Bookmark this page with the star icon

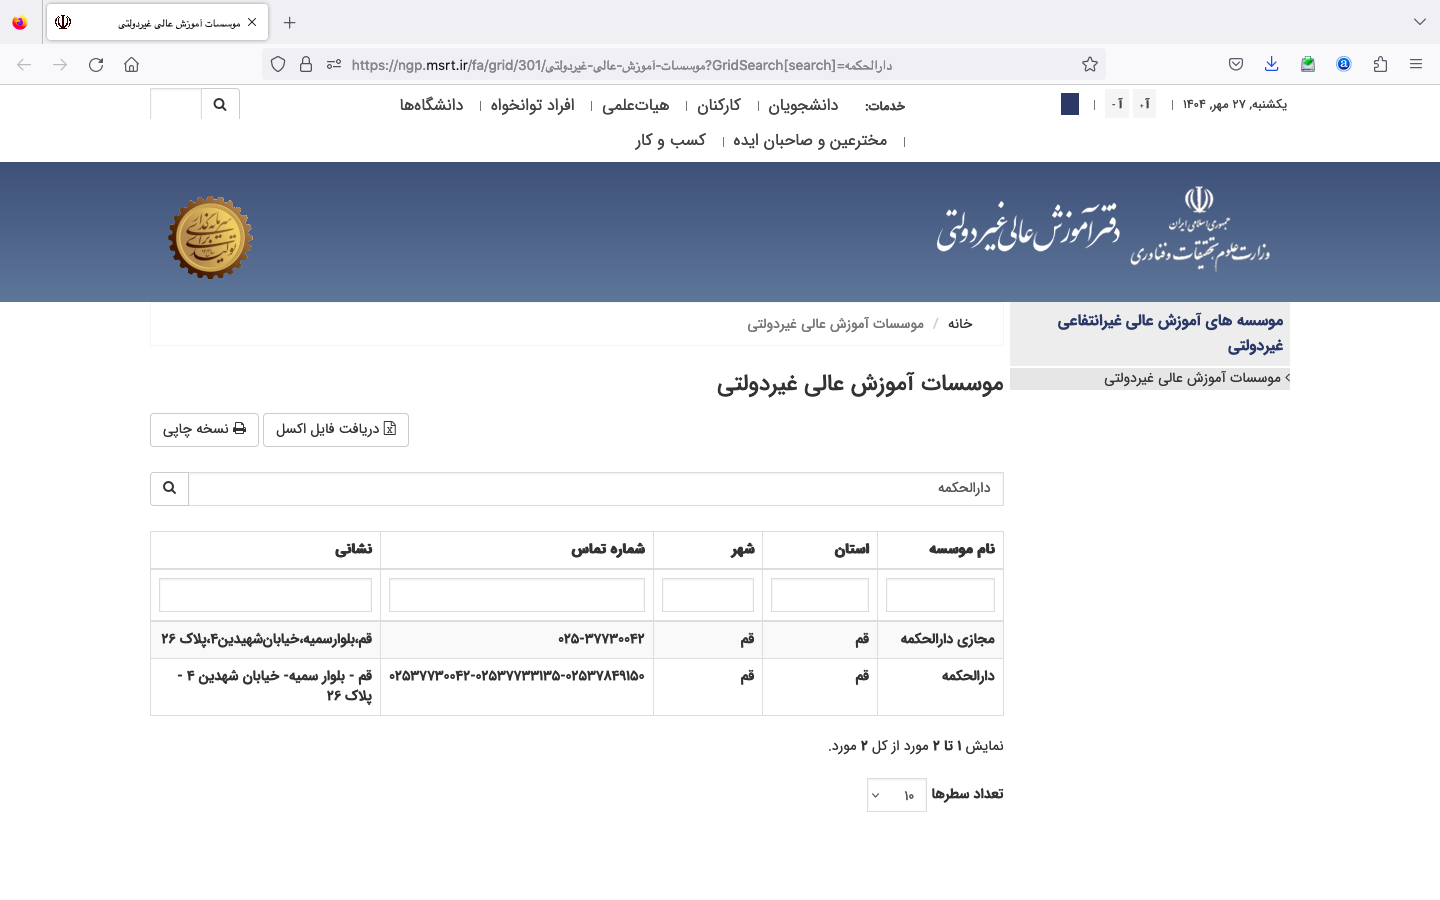pos(1090,65)
